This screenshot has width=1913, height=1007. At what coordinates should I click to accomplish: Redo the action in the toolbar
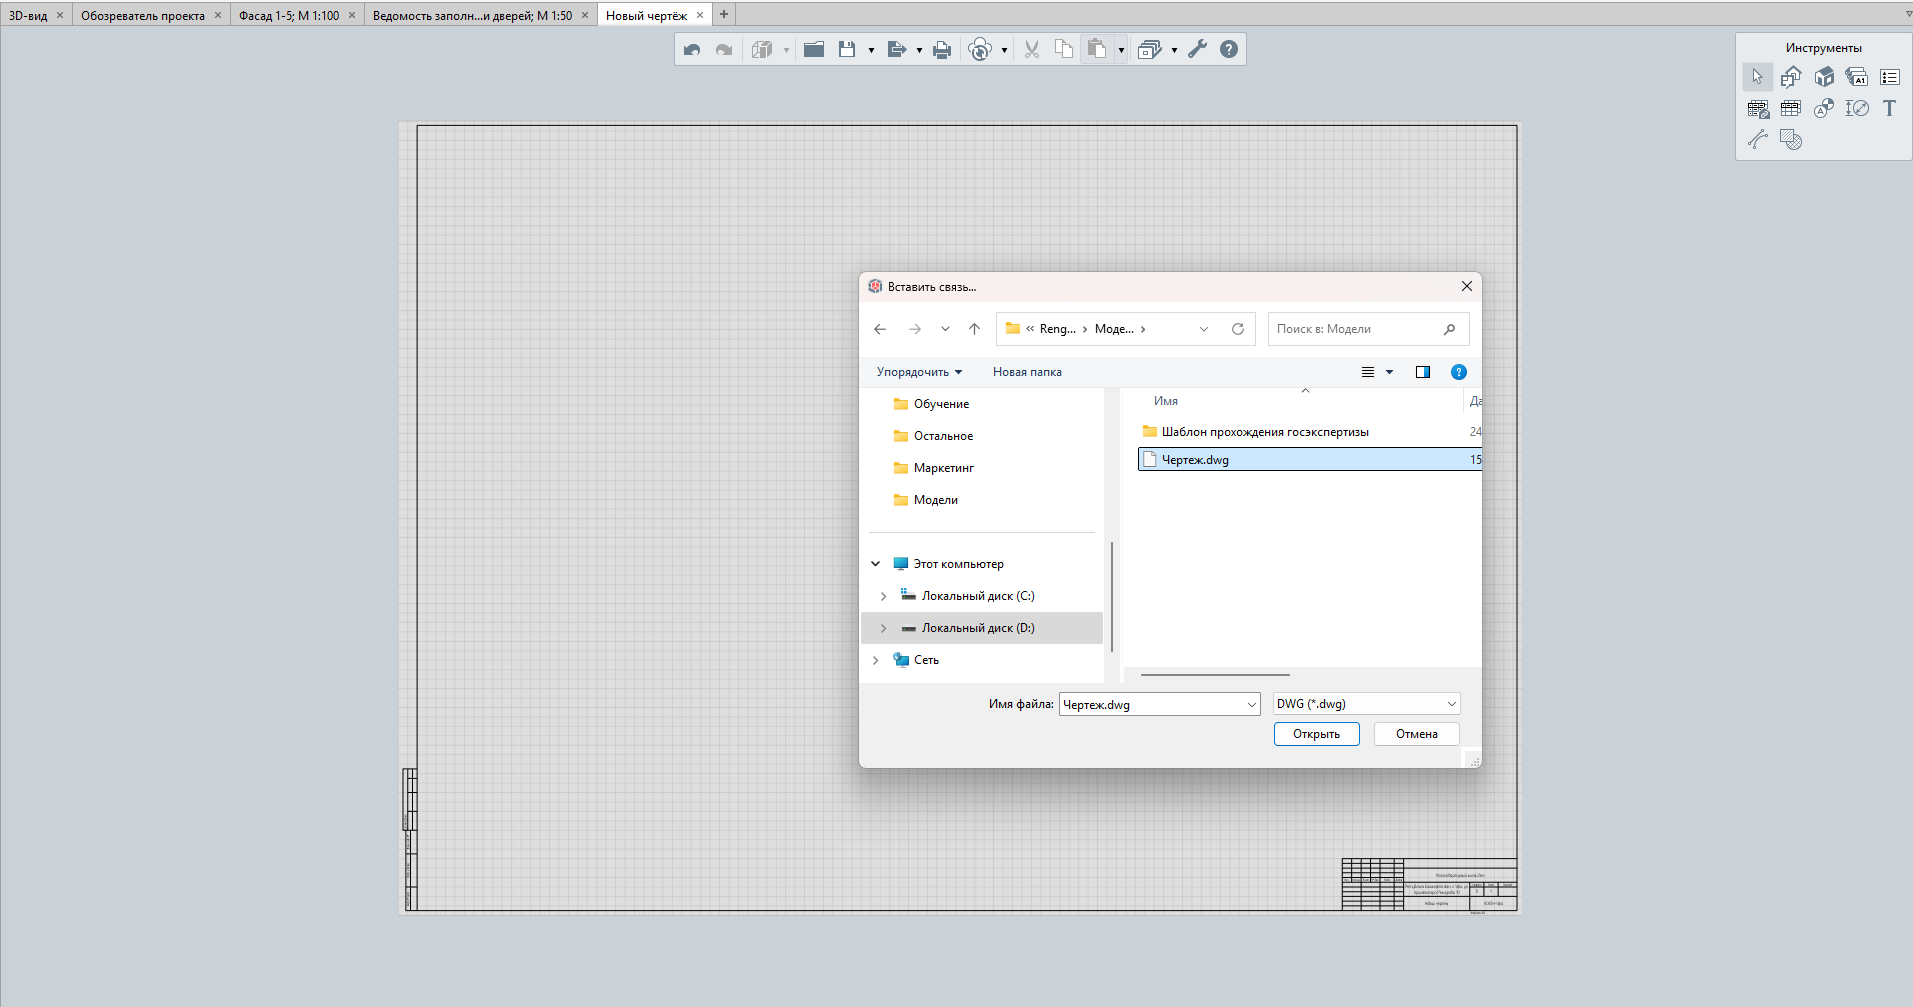724,49
